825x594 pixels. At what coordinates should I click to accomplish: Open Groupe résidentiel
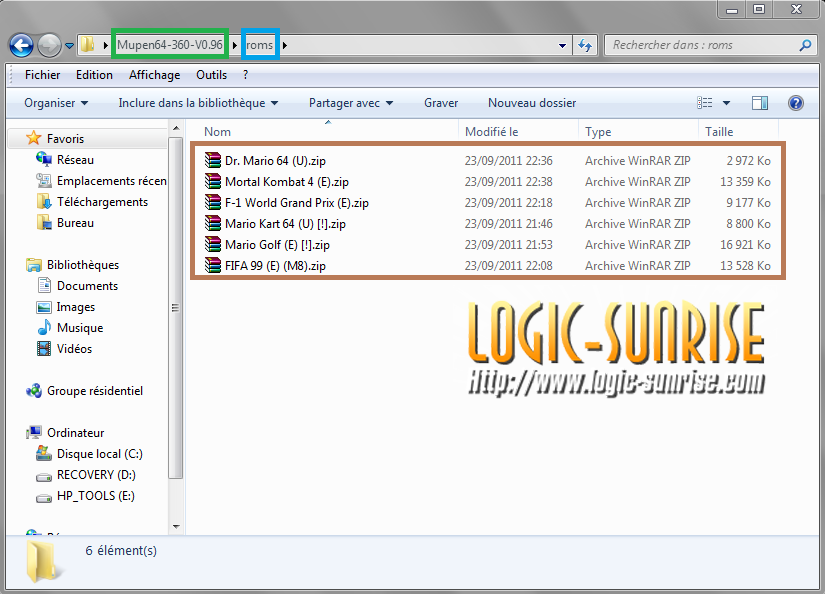(95, 391)
